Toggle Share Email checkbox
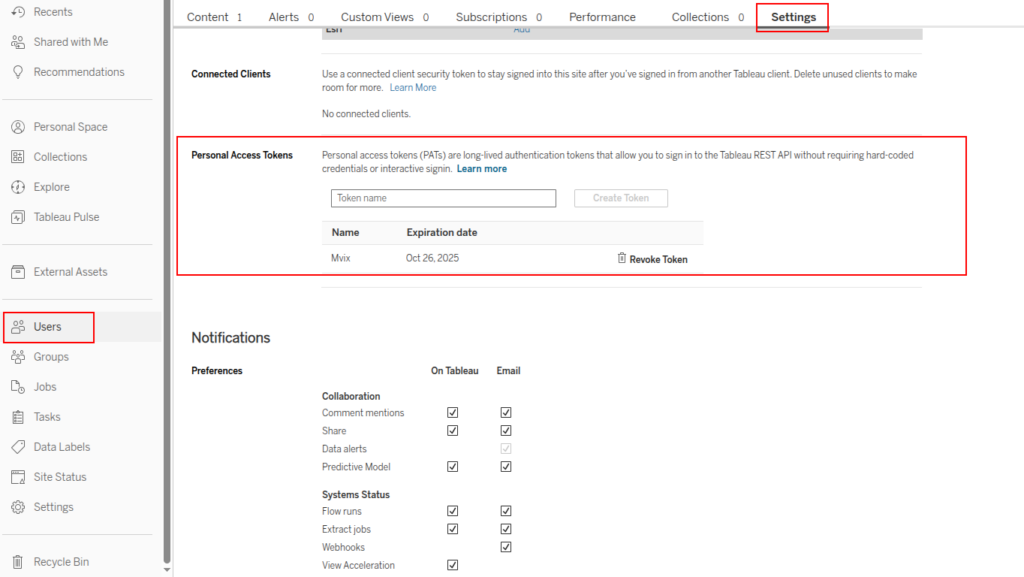This screenshot has height=577, width=1024. click(505, 431)
